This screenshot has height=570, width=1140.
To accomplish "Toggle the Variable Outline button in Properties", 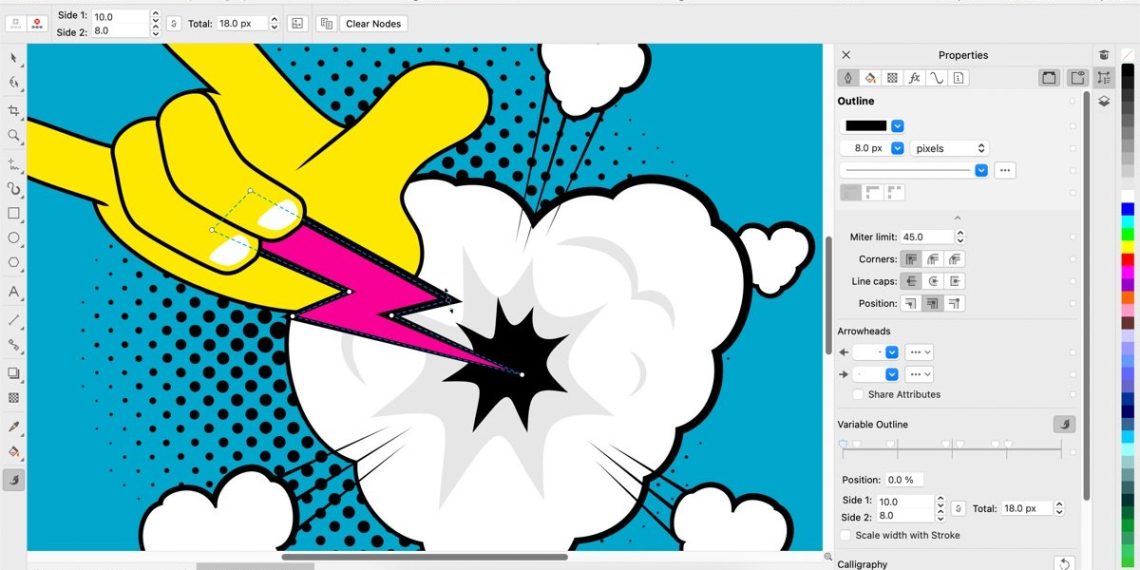I will tap(1064, 425).
